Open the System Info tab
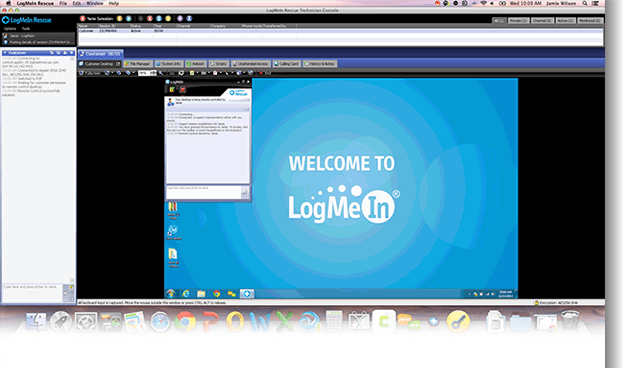This screenshot has width=630, height=368. point(169,64)
